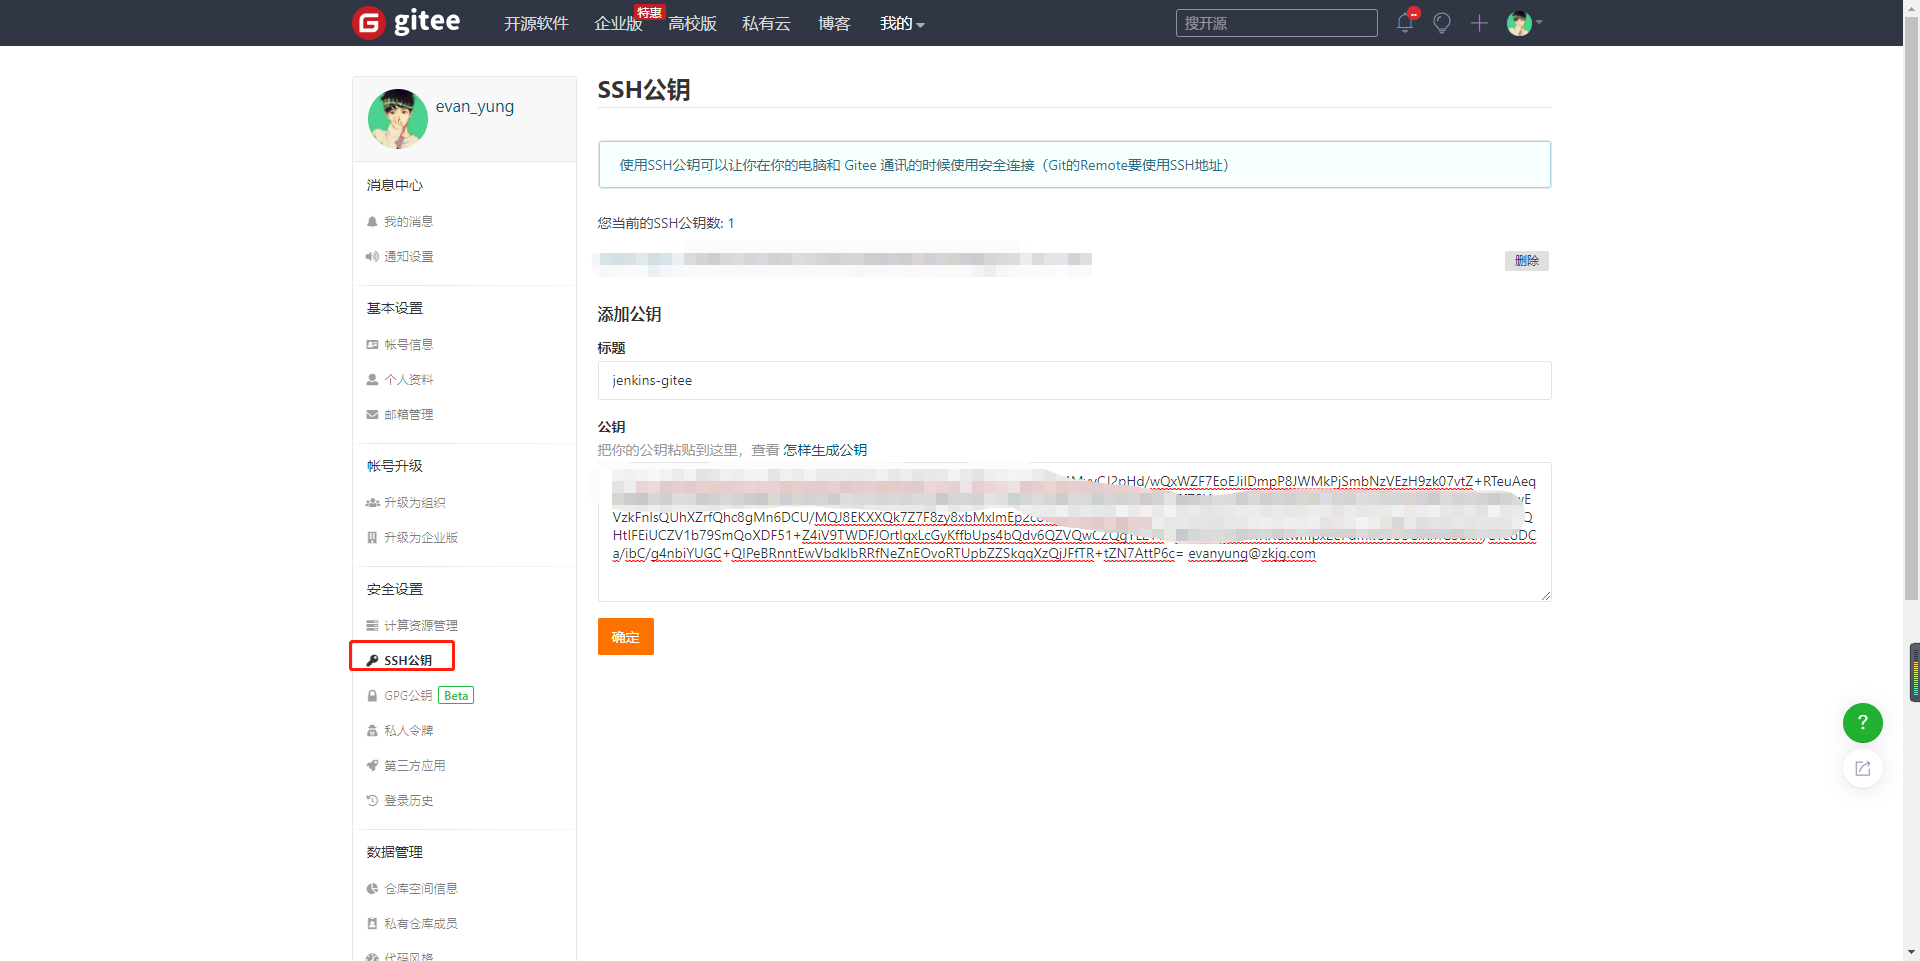Expand the 我的 dropdown menu
Viewport: 1920px width, 961px height.
pos(901,23)
